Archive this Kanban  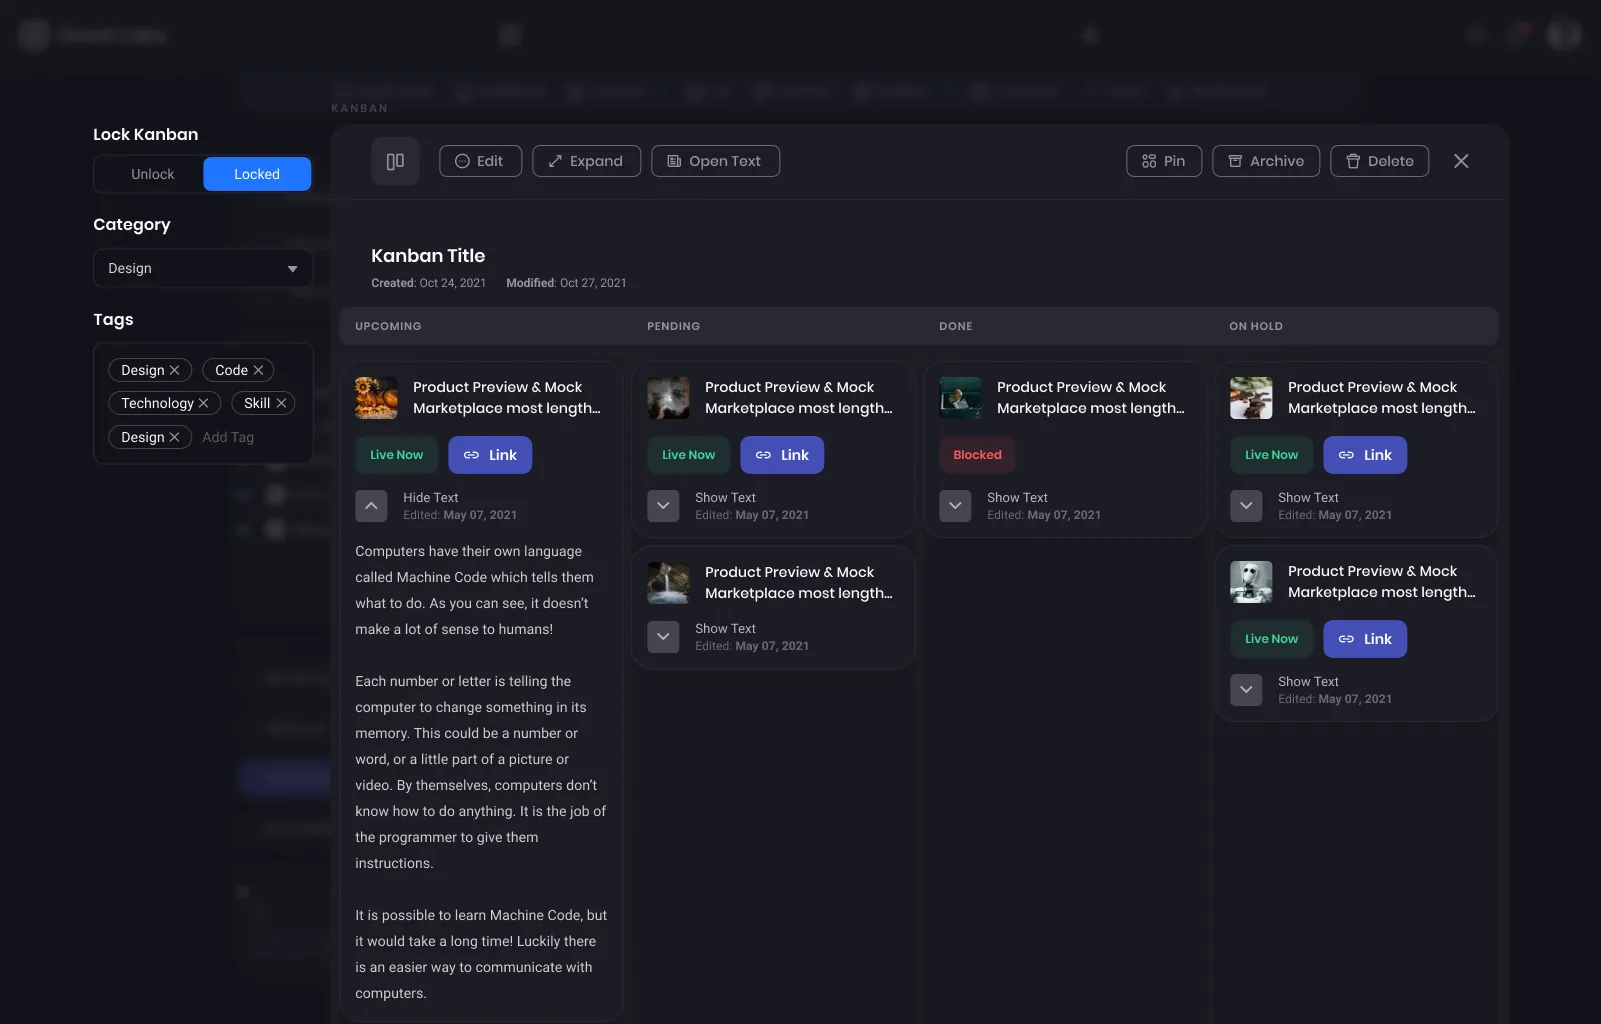pos(1266,161)
